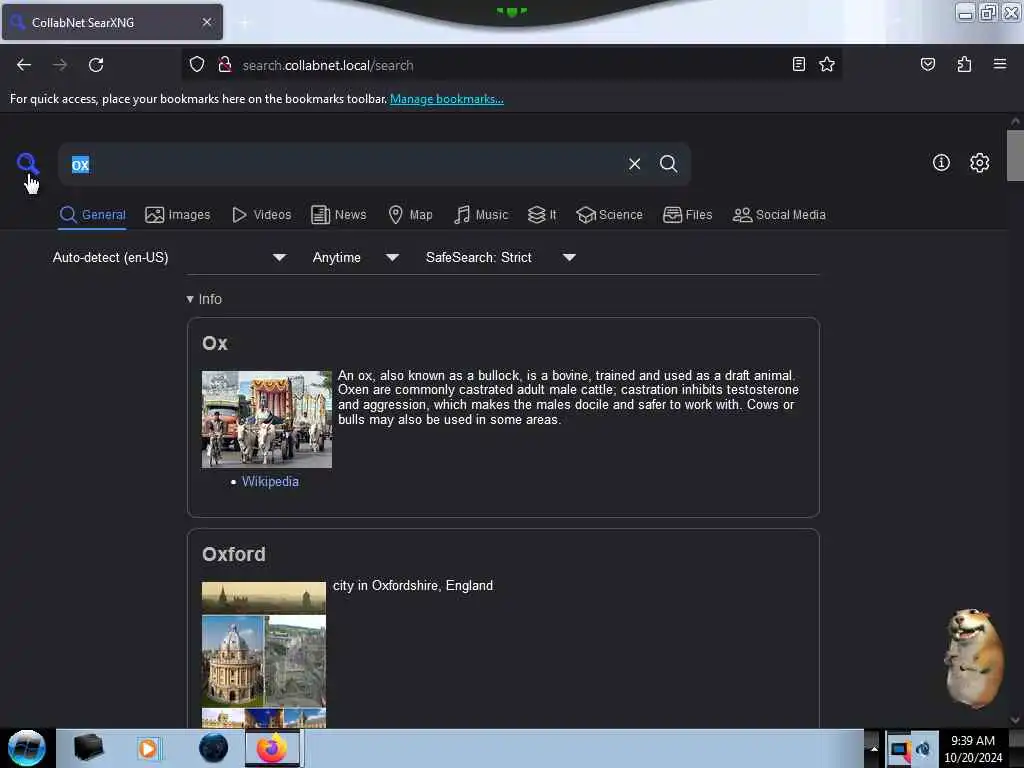Switch to the Map search tab

(x=410, y=215)
